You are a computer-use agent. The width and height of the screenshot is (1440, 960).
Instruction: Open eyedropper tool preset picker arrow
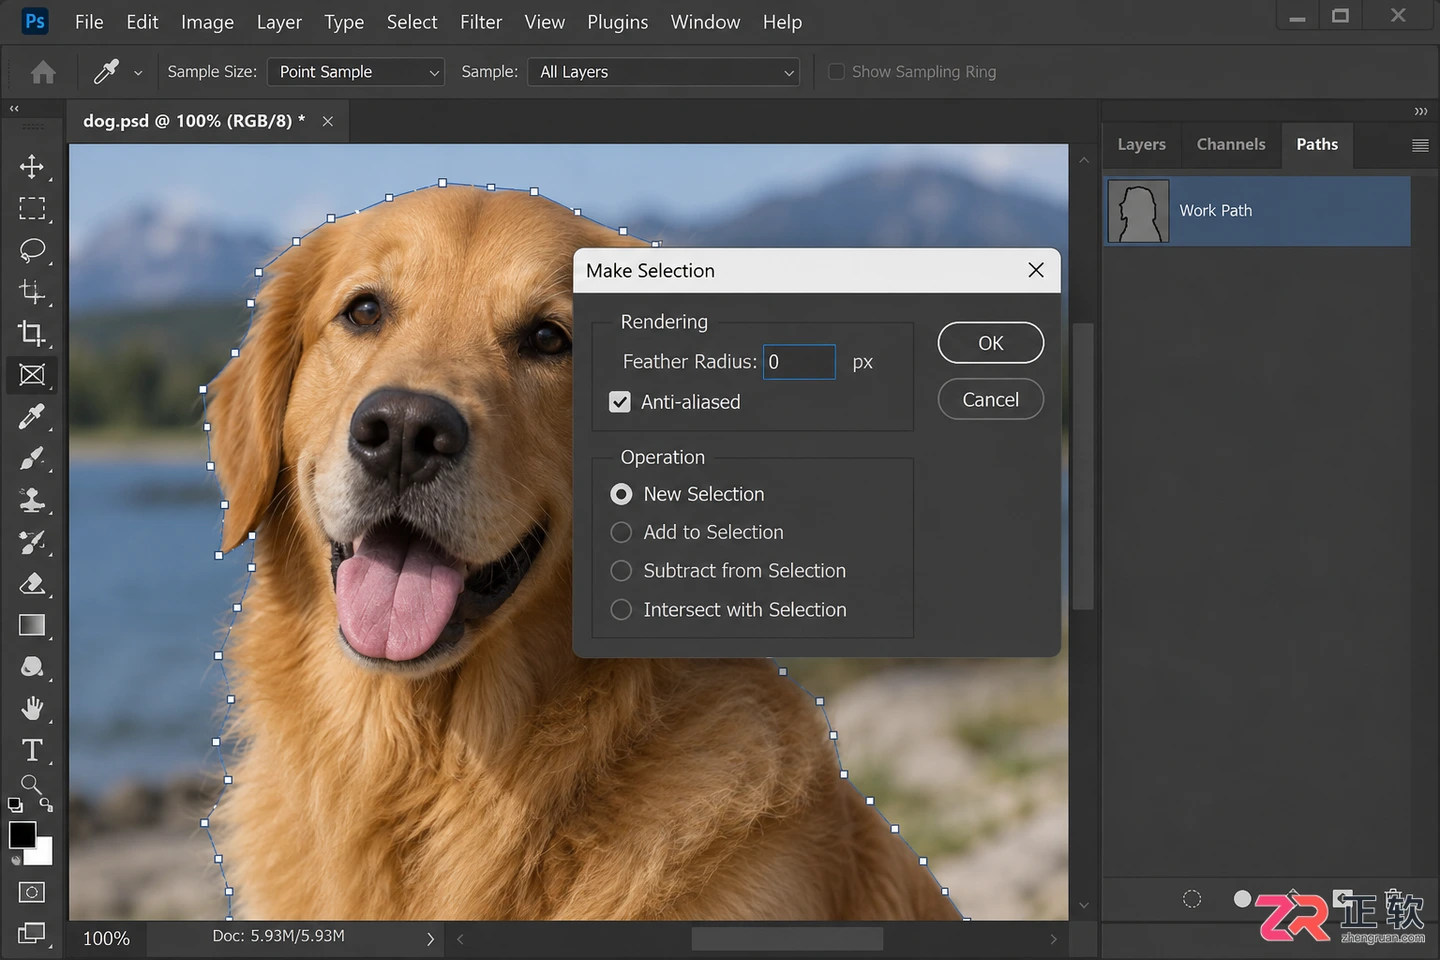(x=138, y=73)
